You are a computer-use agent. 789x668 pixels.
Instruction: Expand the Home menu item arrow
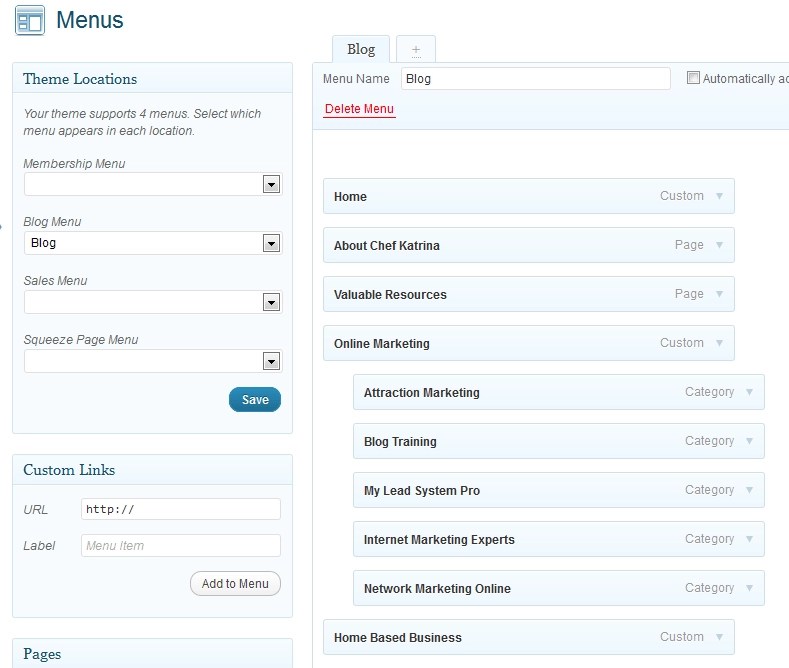click(x=720, y=196)
